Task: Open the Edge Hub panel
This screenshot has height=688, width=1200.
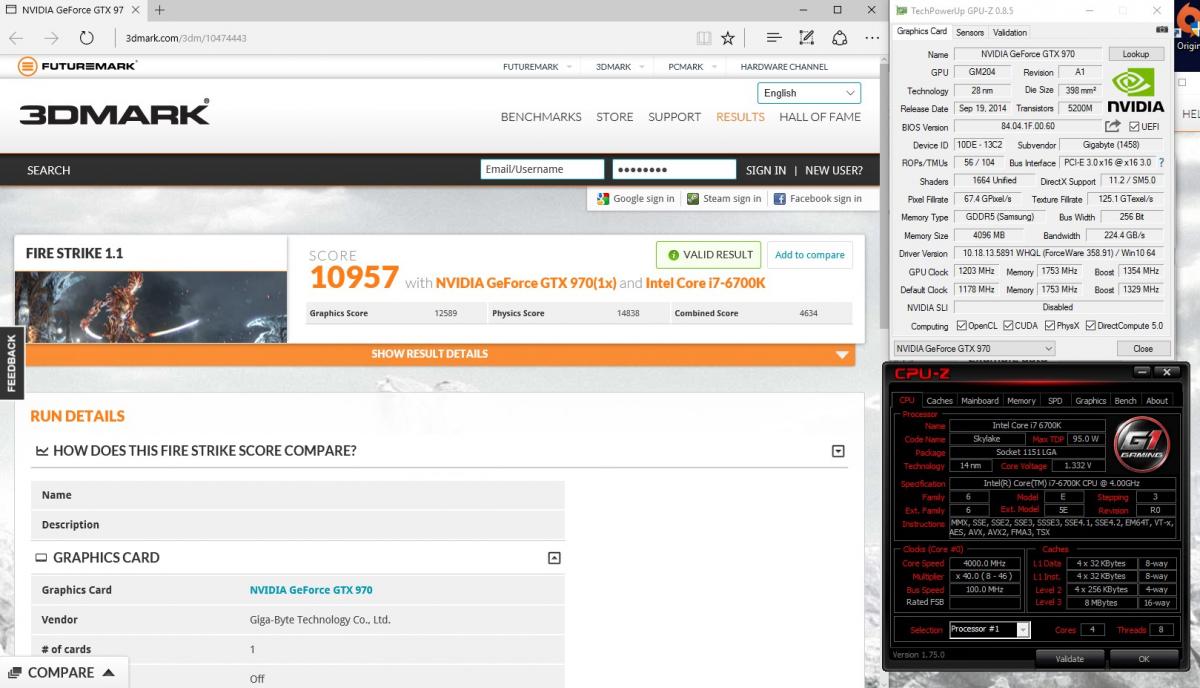Action: click(773, 38)
